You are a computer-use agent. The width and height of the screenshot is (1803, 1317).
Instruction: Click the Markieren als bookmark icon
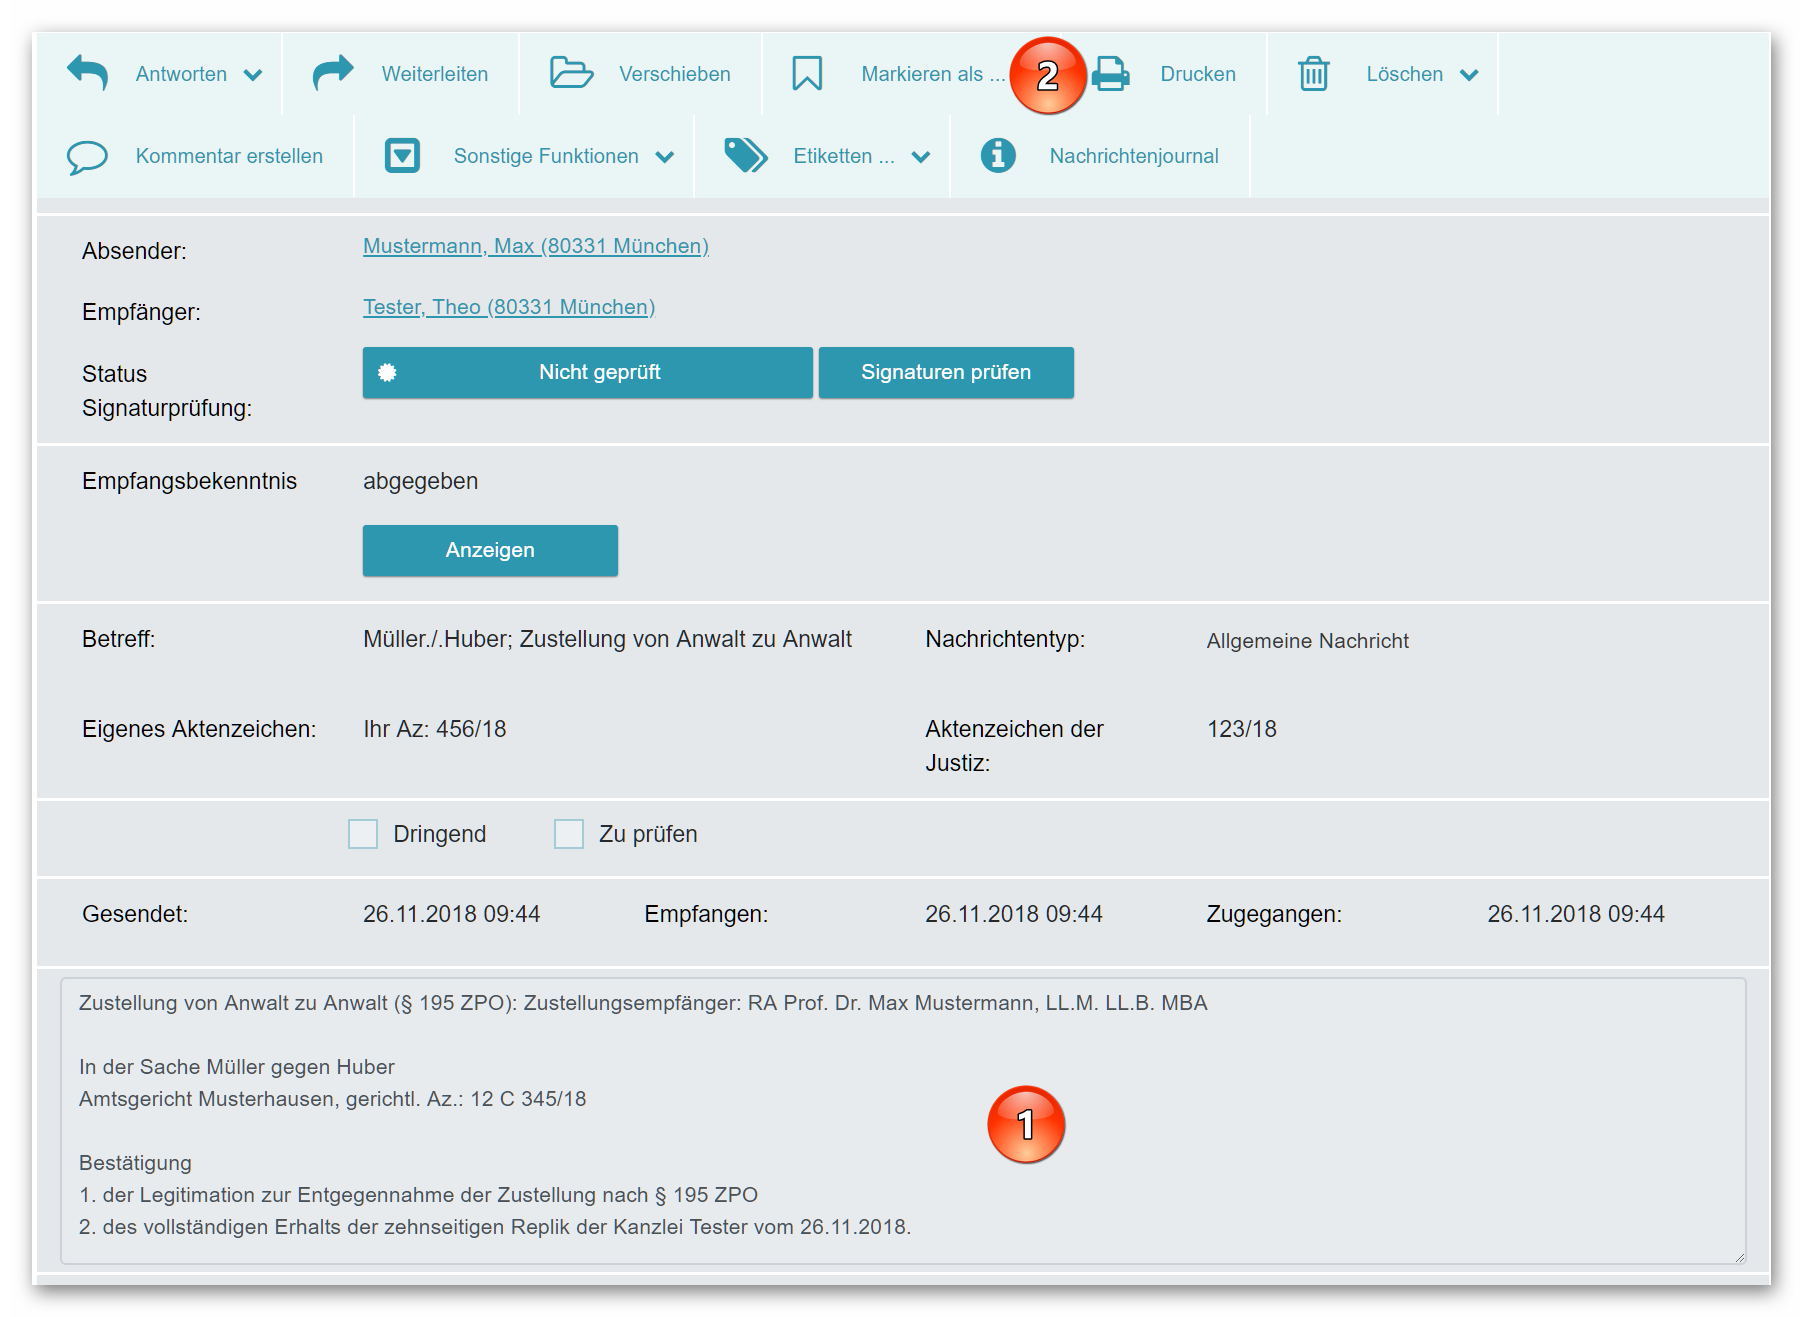pos(807,74)
